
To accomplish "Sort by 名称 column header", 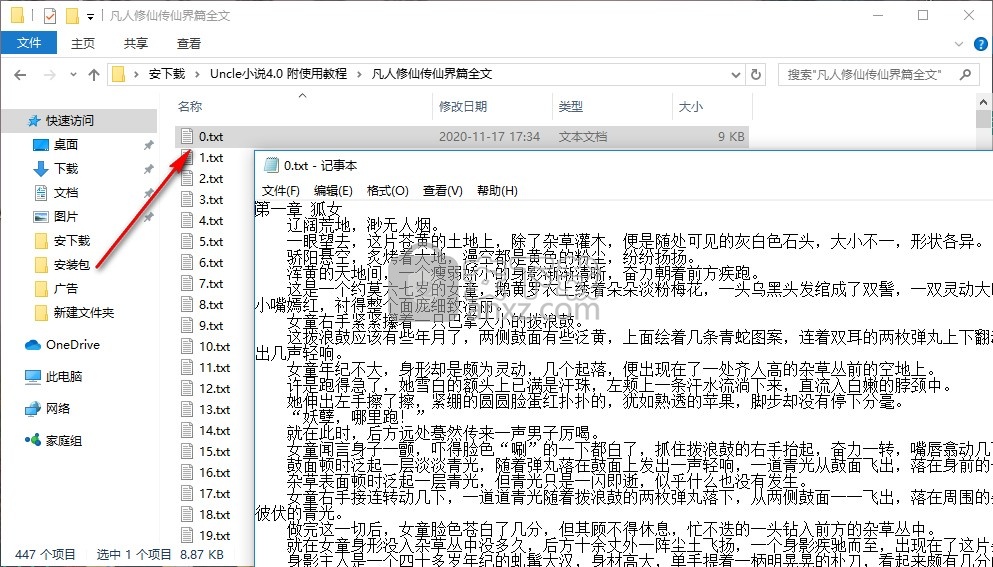I will click(x=190, y=106).
